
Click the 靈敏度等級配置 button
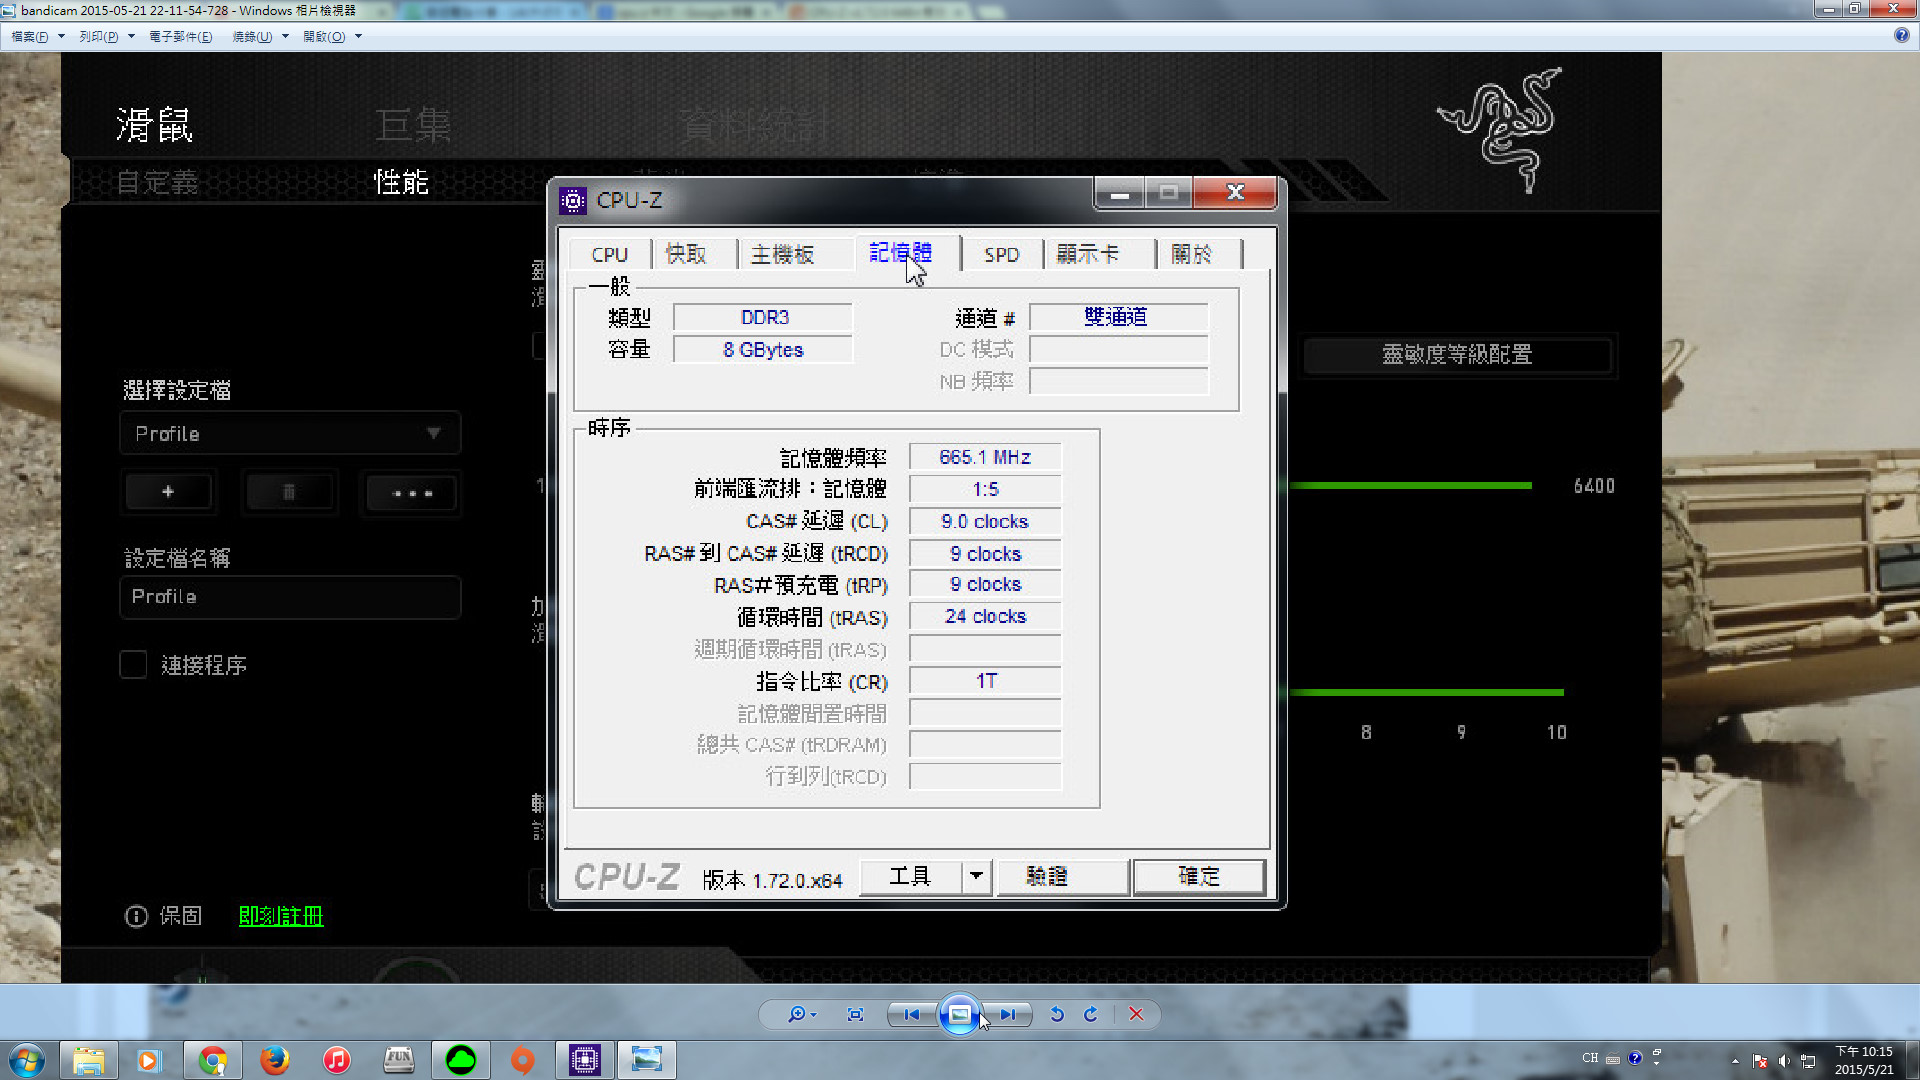1457,355
